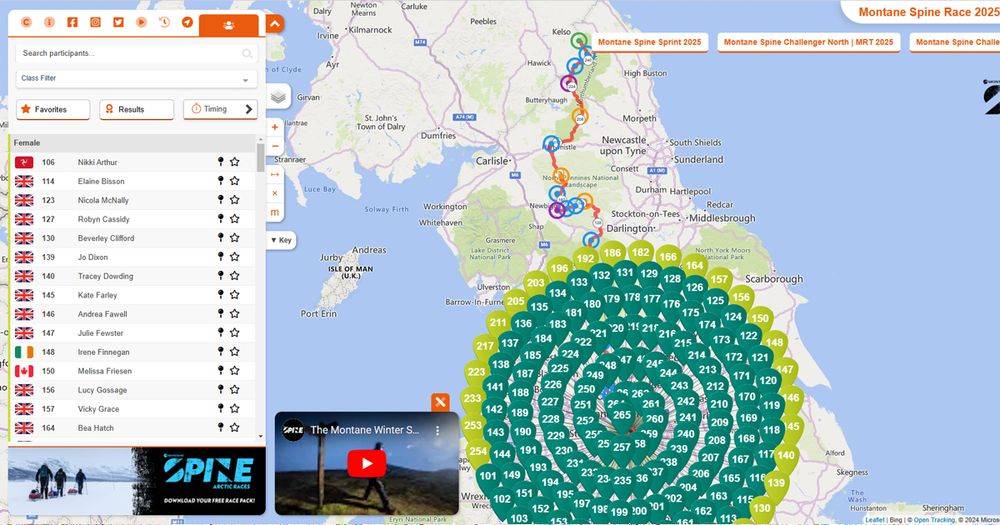
Task: Open the YouTube video three-dot menu
Action: point(438,431)
